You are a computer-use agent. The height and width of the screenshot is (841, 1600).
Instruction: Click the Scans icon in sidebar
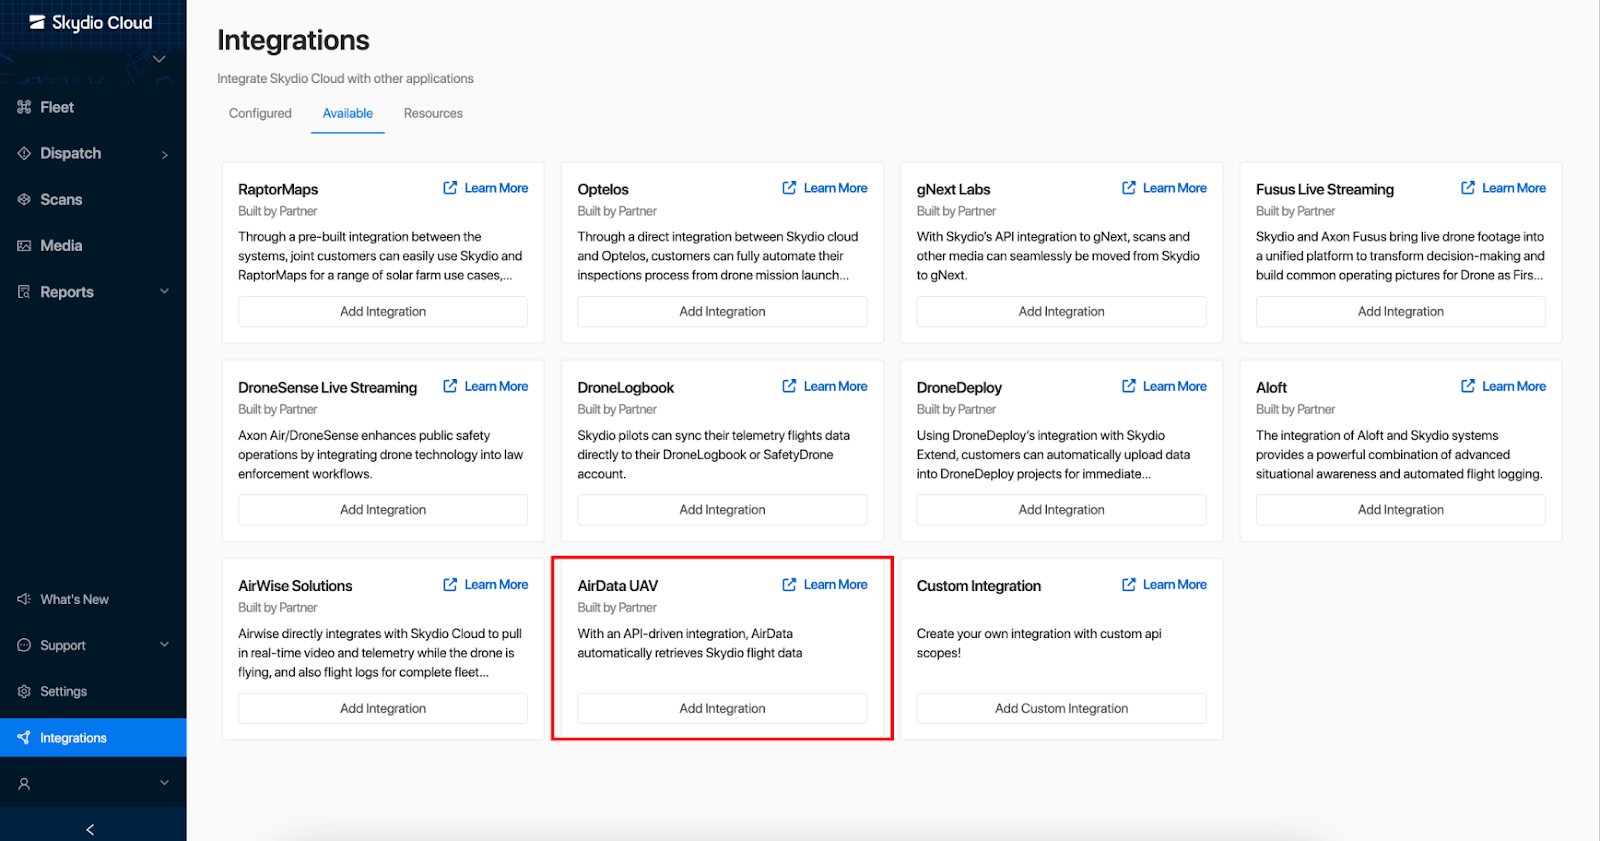pyautogui.click(x=24, y=199)
